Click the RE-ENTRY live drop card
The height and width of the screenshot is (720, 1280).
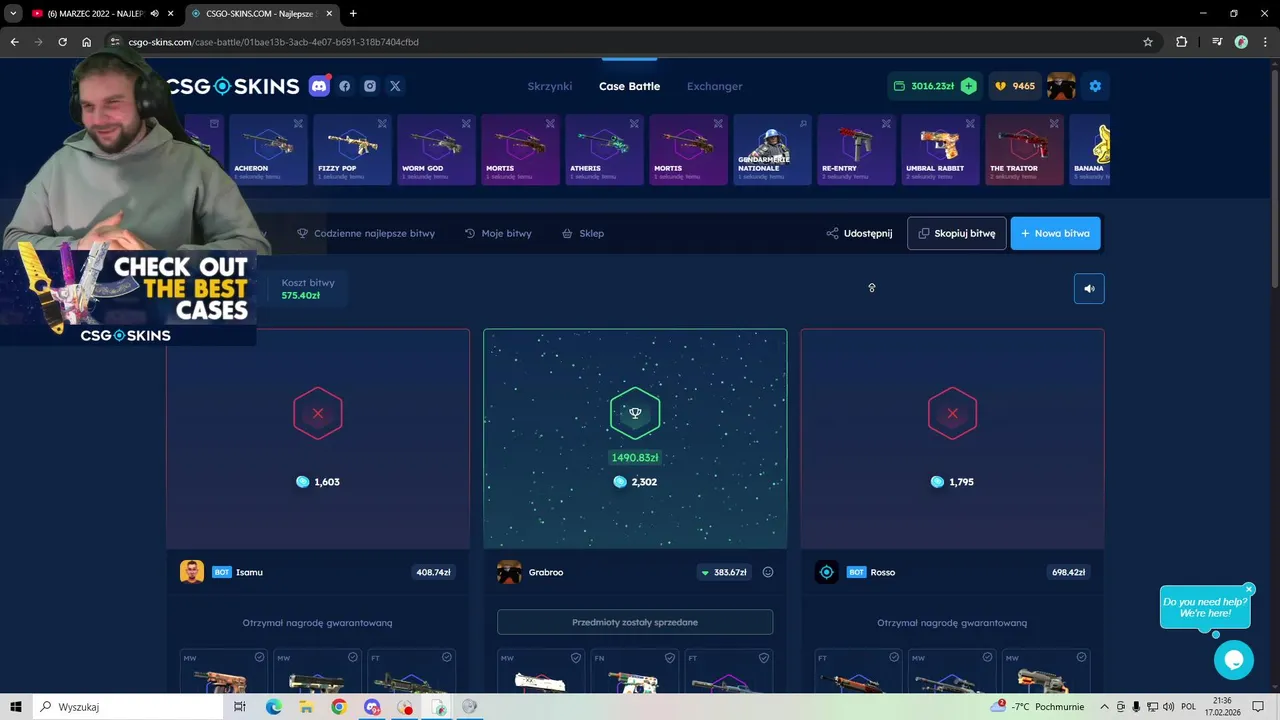click(x=856, y=149)
